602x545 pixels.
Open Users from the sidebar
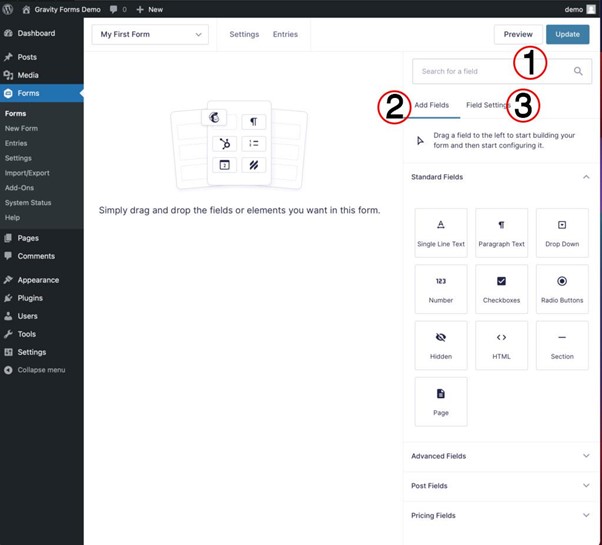point(41,316)
